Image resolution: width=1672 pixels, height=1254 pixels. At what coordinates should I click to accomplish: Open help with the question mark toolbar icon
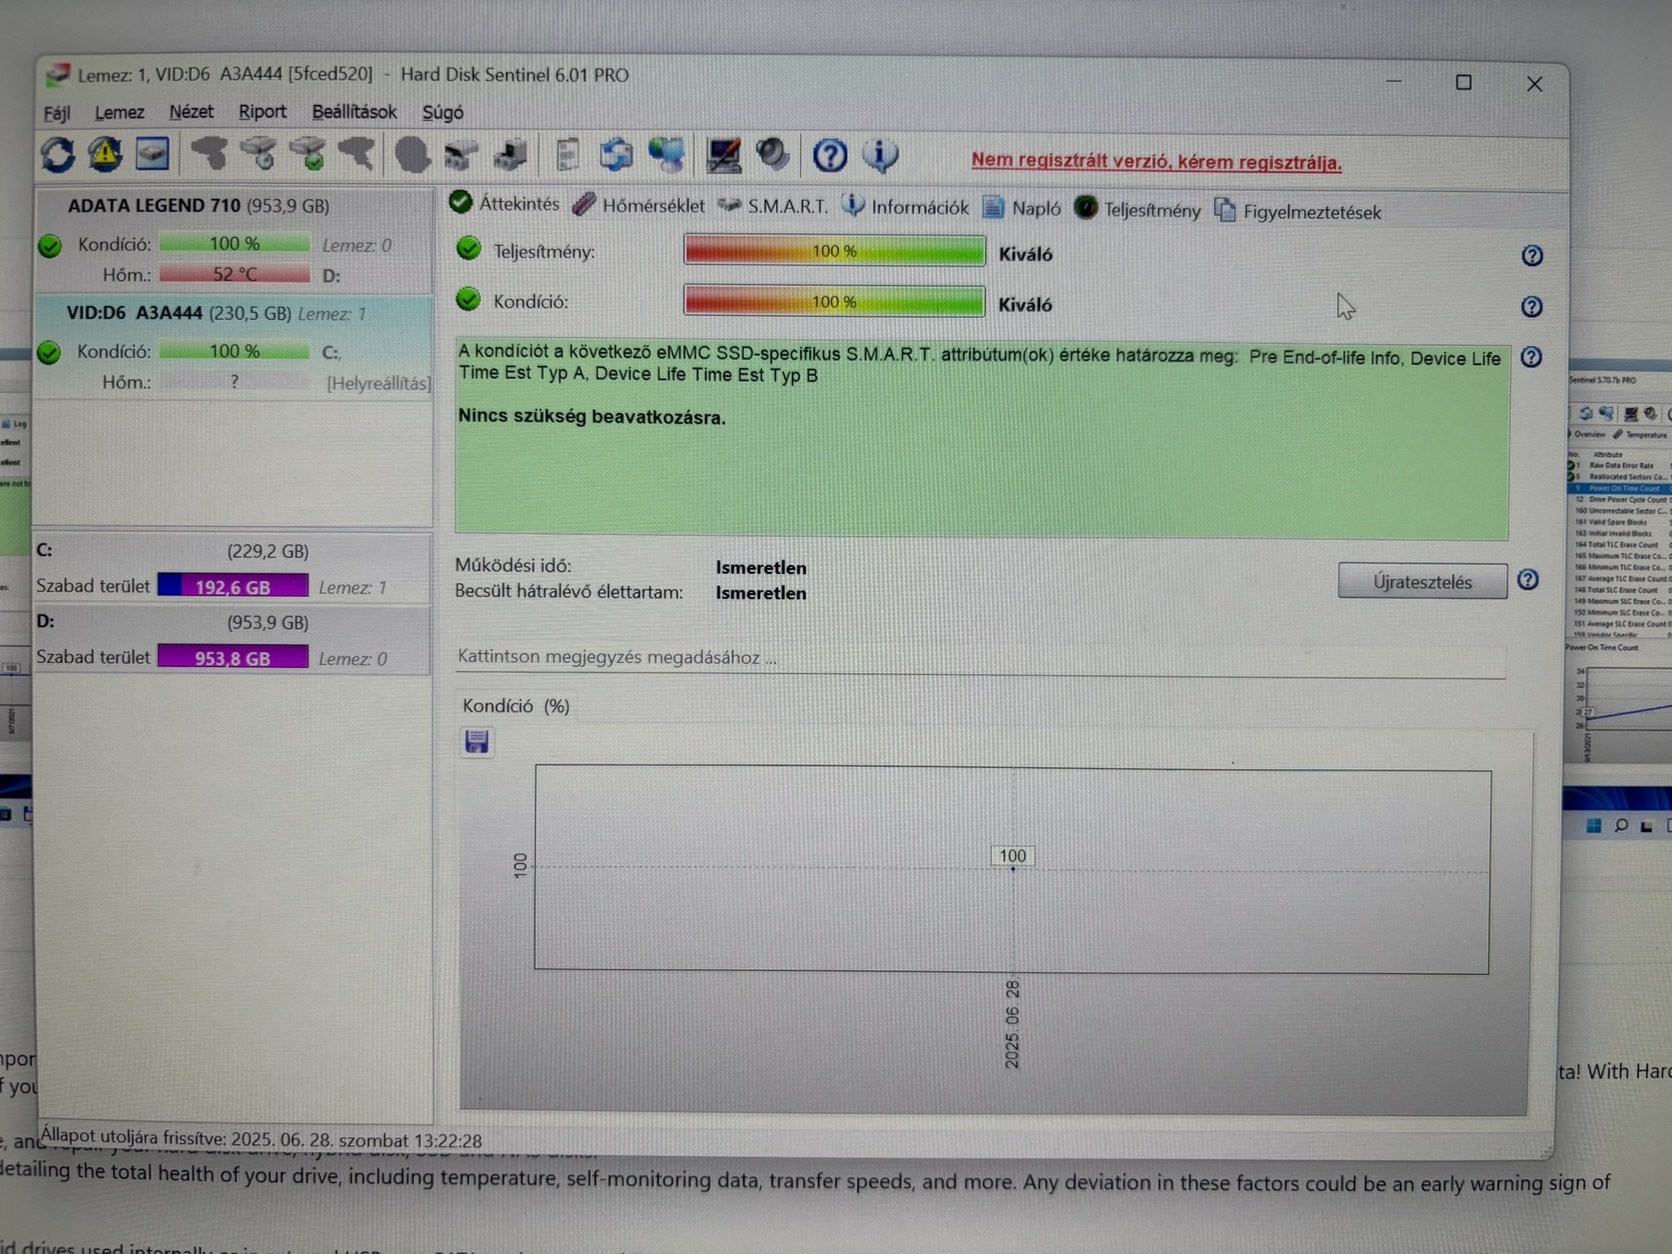tap(830, 155)
